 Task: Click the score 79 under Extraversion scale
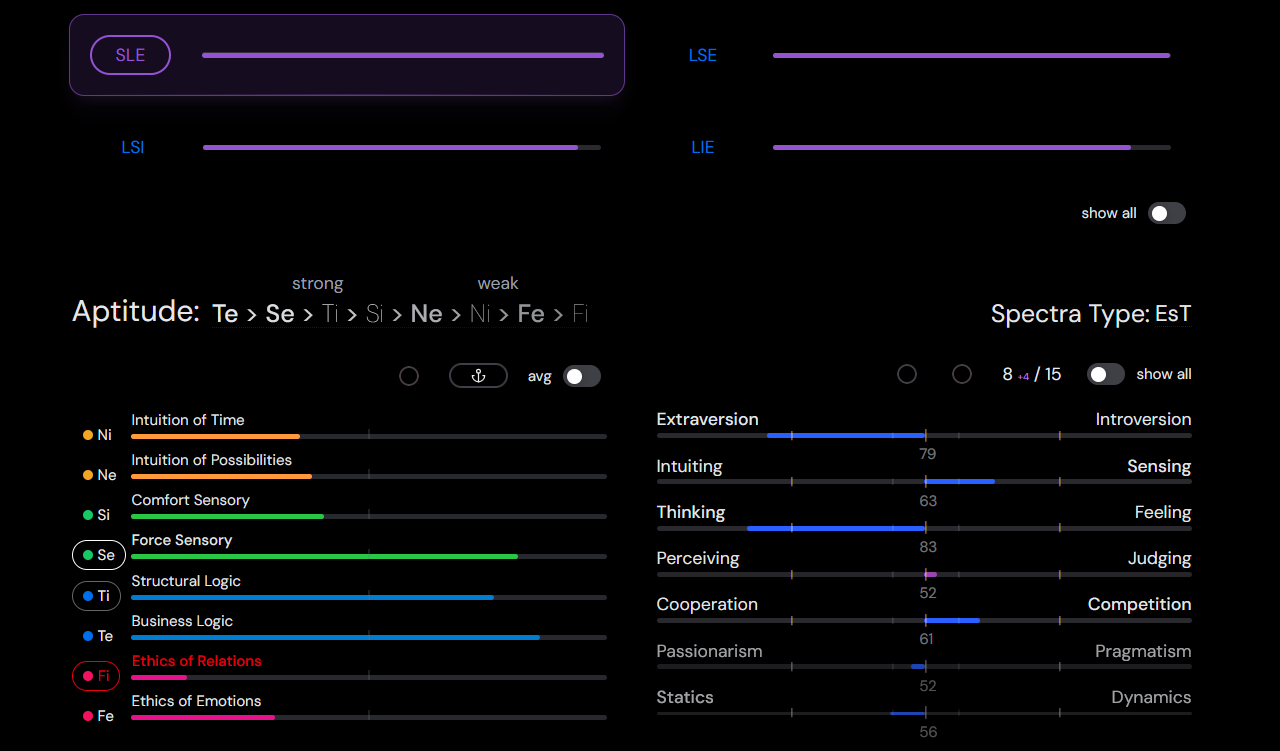(x=928, y=454)
